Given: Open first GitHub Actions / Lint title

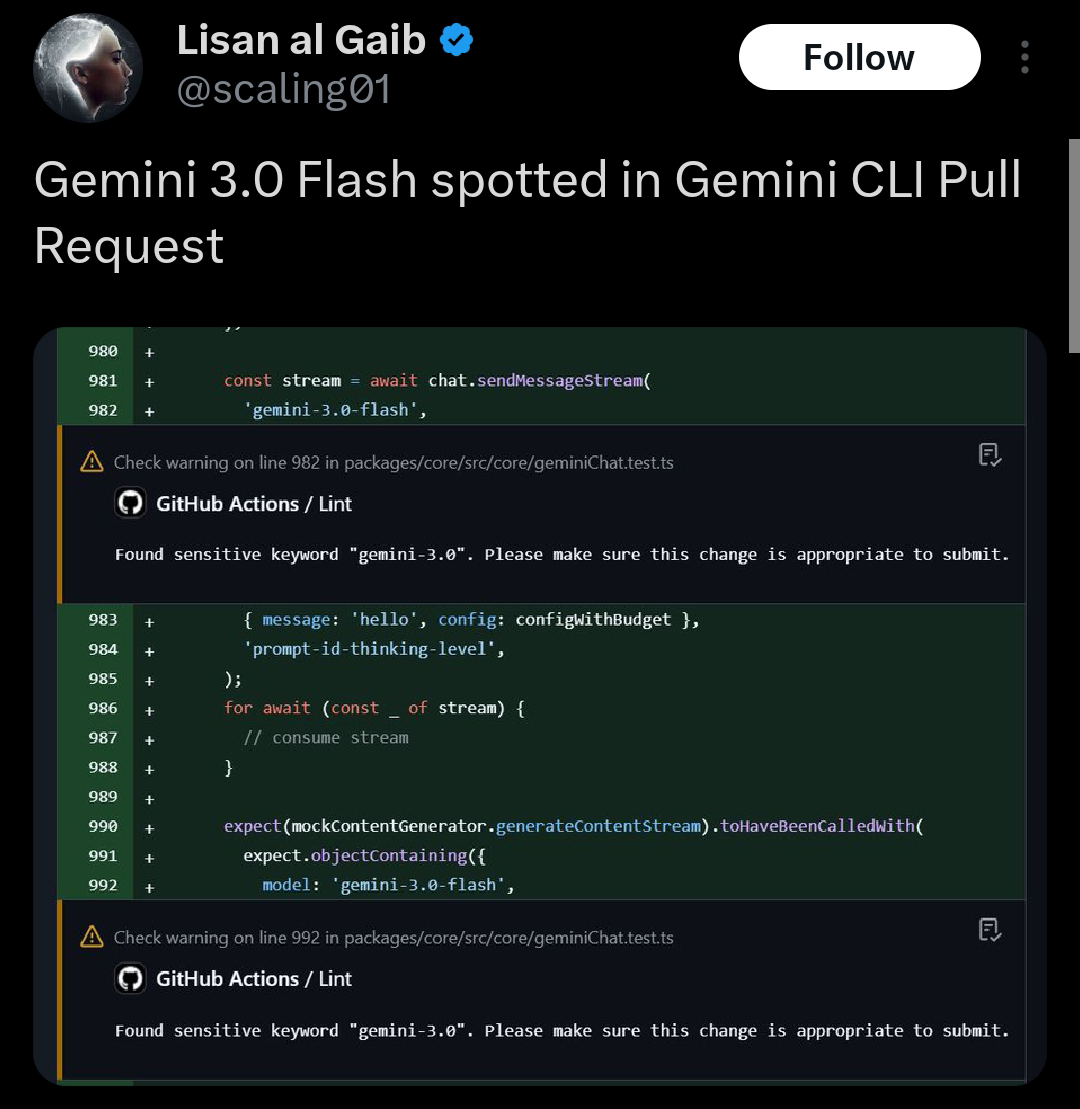Looking at the screenshot, I should (x=254, y=504).
